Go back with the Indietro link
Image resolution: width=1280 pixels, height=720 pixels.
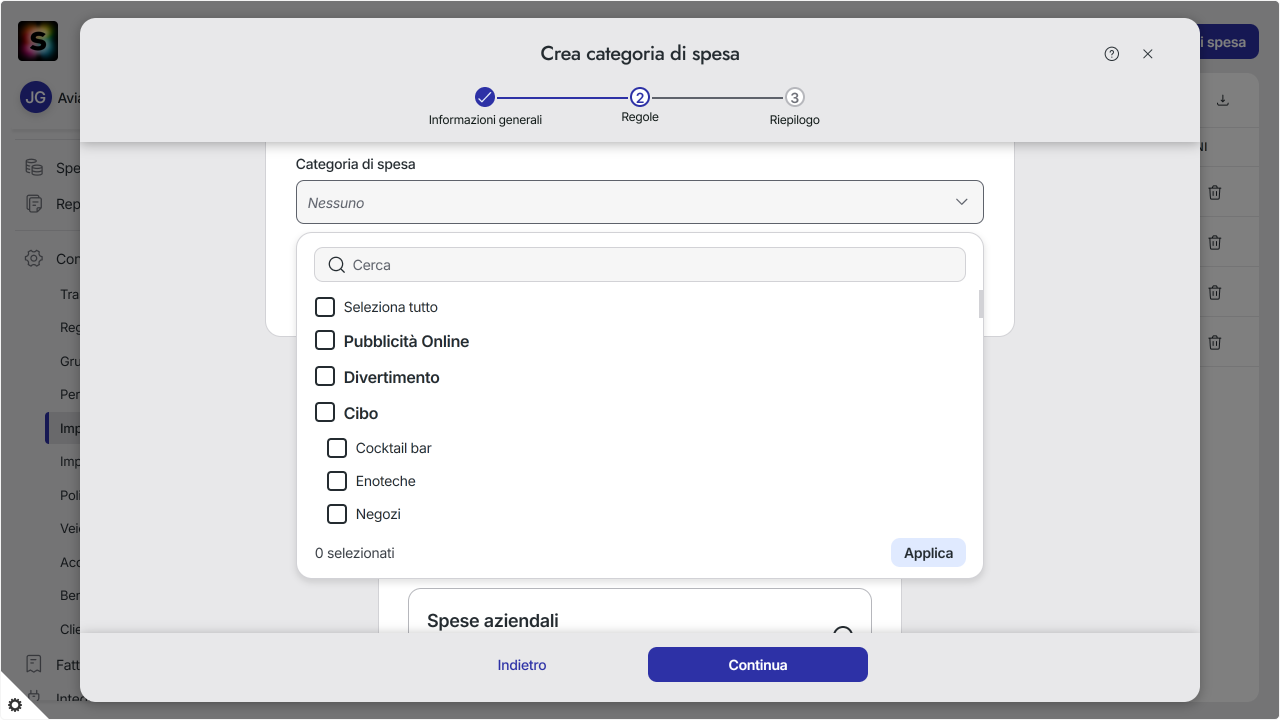click(x=522, y=665)
